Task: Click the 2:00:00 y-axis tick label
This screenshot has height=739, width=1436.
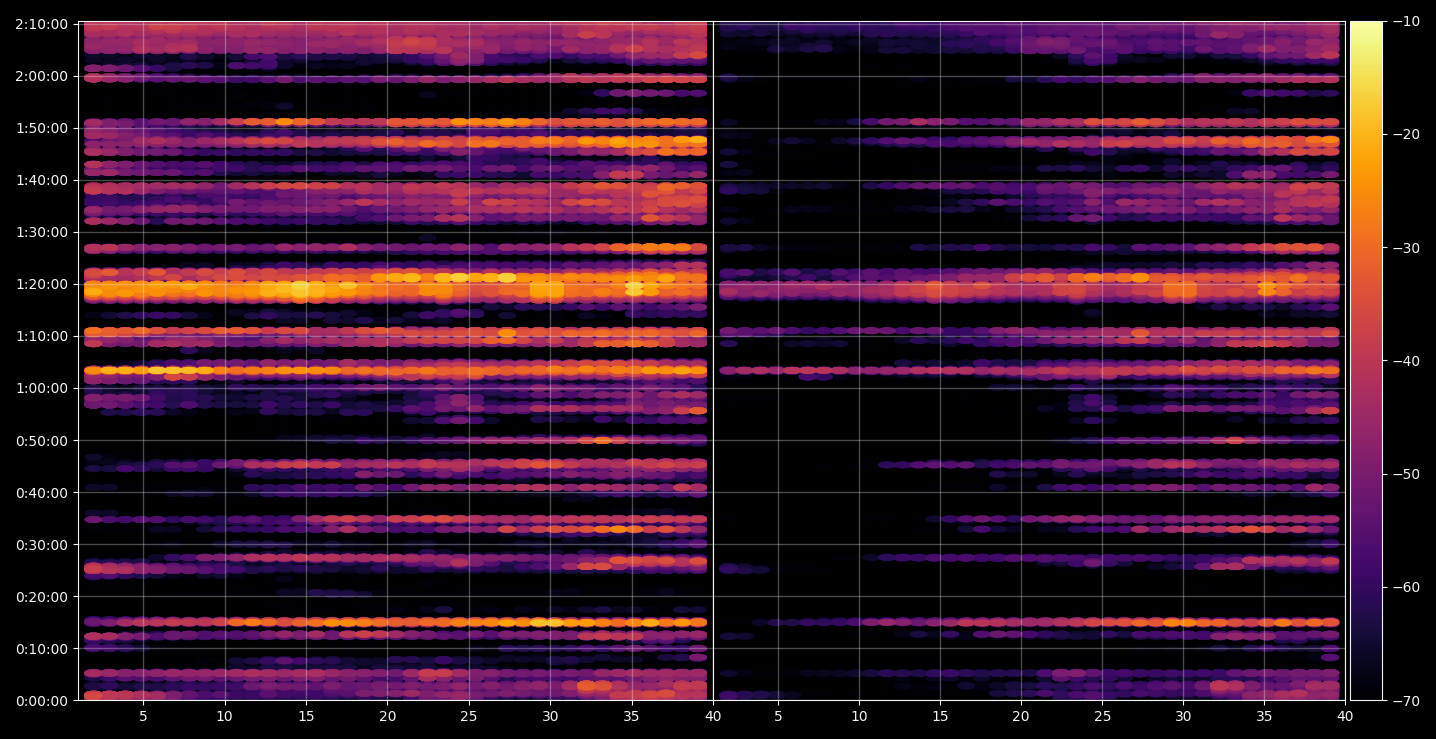Action: 41,76
